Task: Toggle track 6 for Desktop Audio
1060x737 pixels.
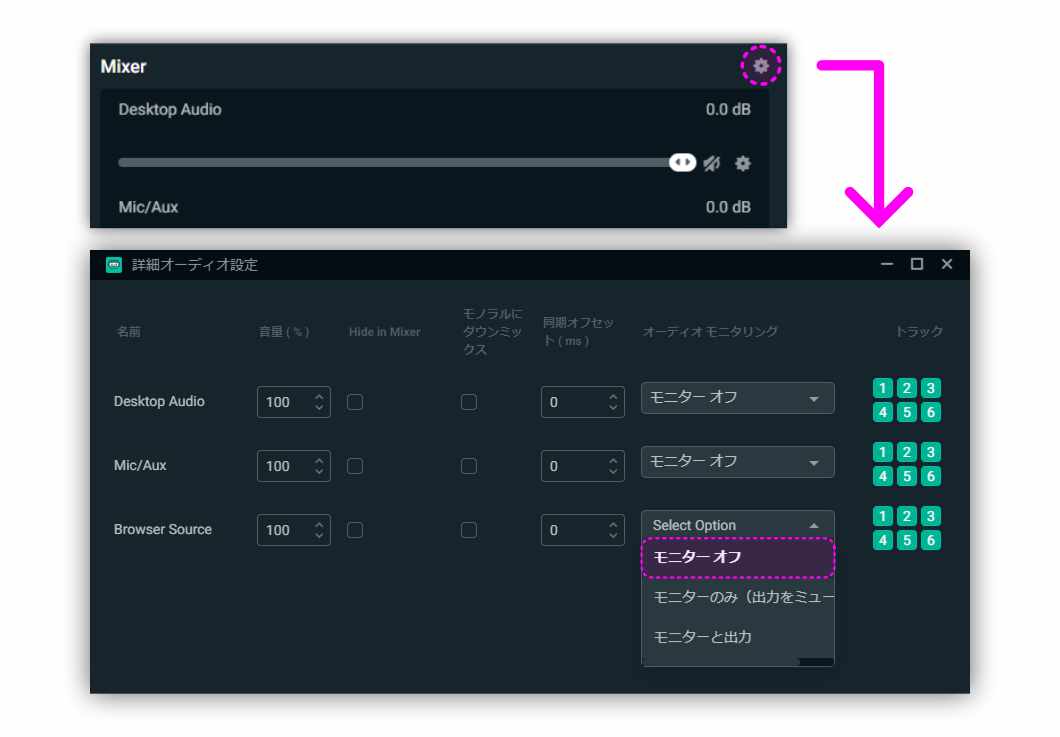Action: click(x=931, y=412)
